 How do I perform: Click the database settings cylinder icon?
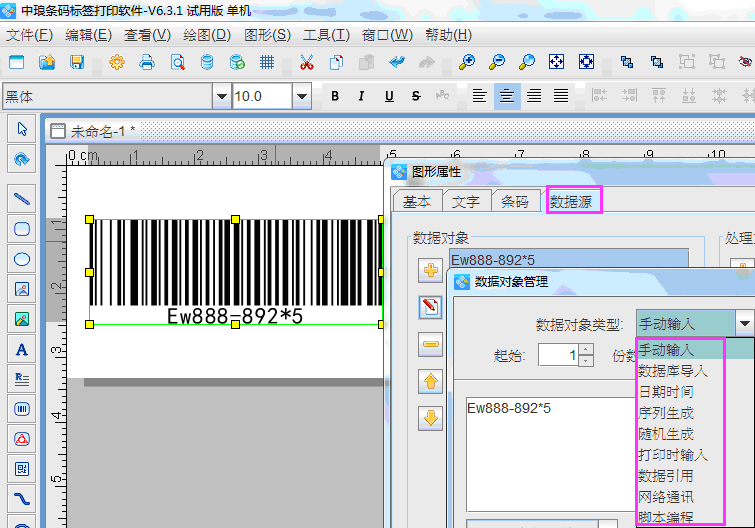coord(207,62)
